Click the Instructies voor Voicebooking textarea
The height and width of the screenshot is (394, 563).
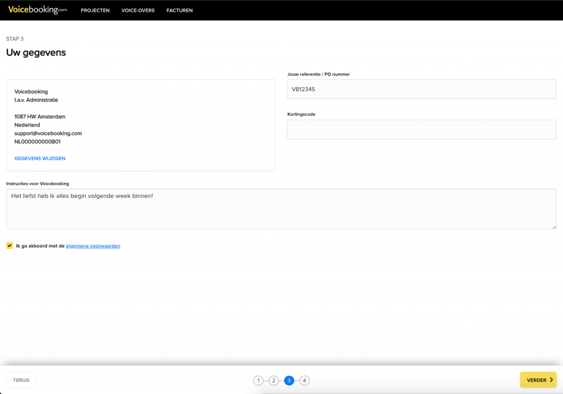pyautogui.click(x=281, y=209)
